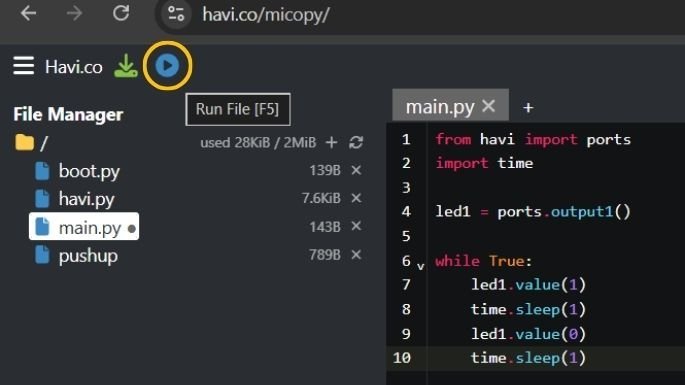Click the browser forward arrow
Screen dimensions: 685x385
click(74, 14)
